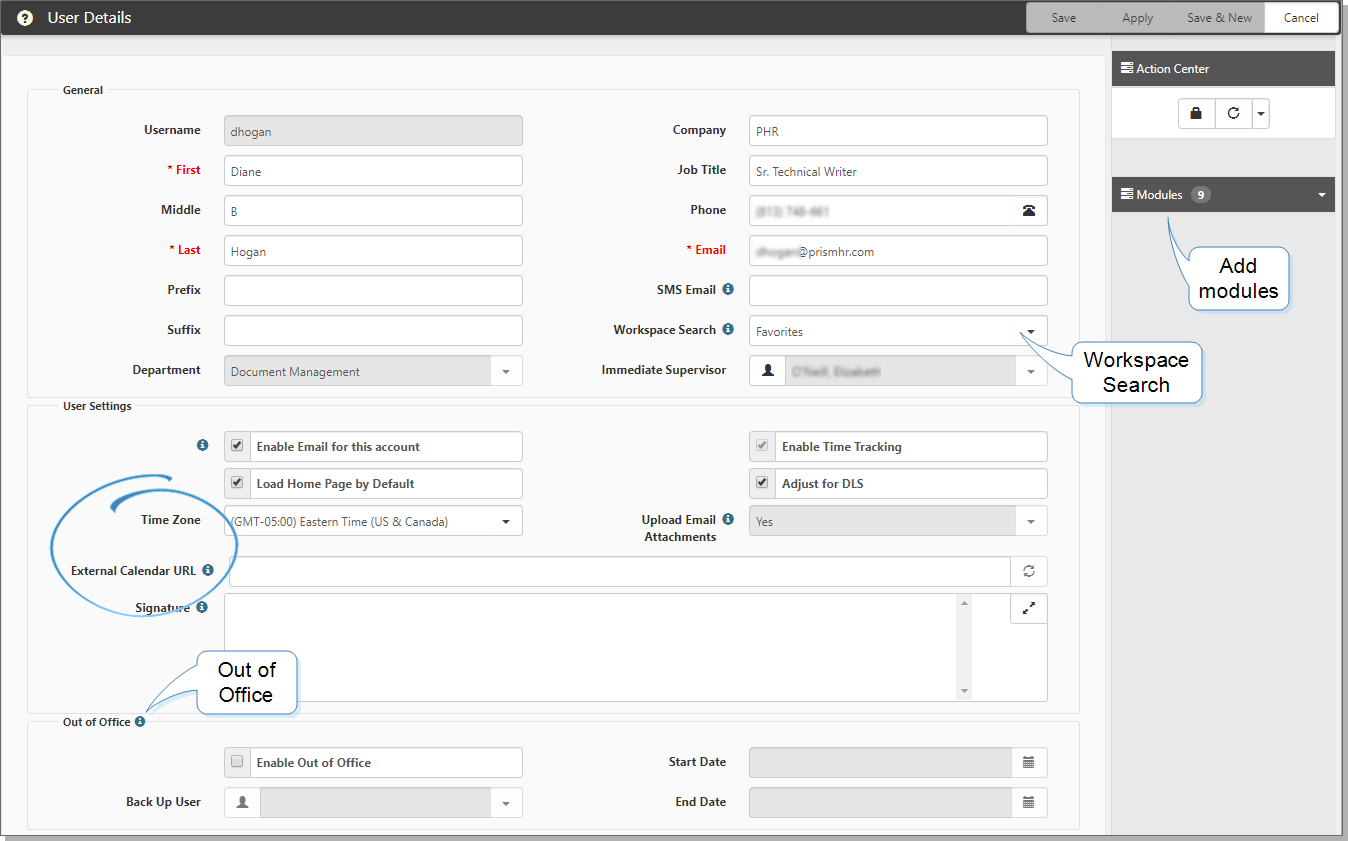Open the Action Center dropdown arrow
1348x841 pixels.
1260,114
